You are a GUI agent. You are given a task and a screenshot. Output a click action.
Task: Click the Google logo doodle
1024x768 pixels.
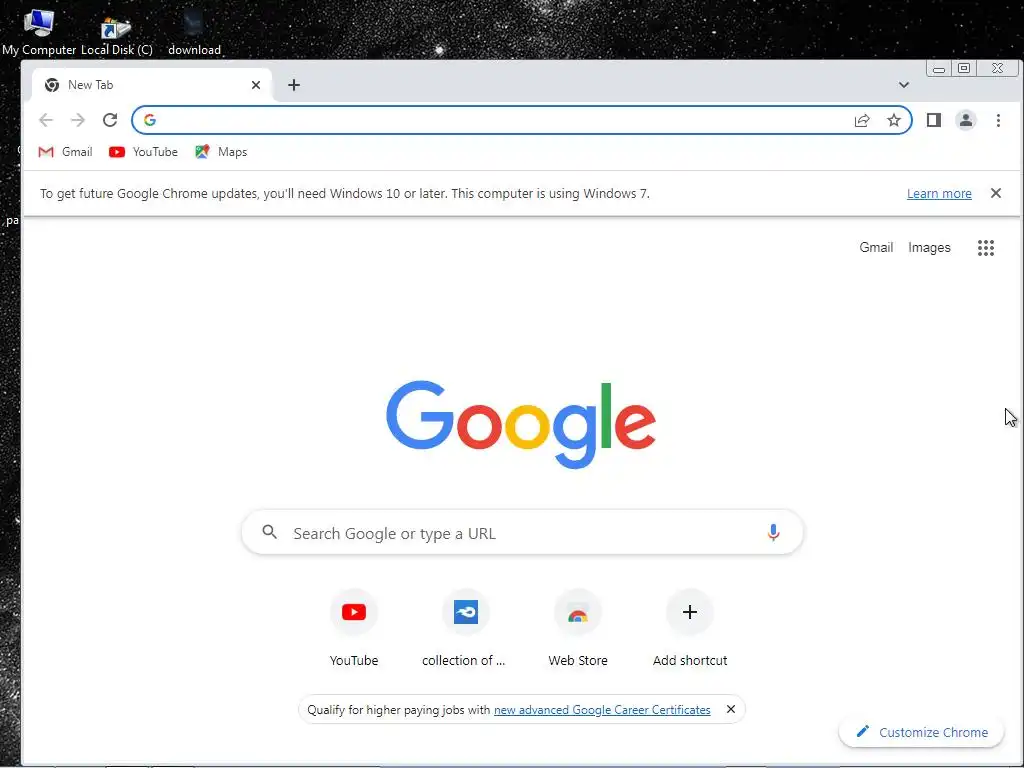click(521, 424)
